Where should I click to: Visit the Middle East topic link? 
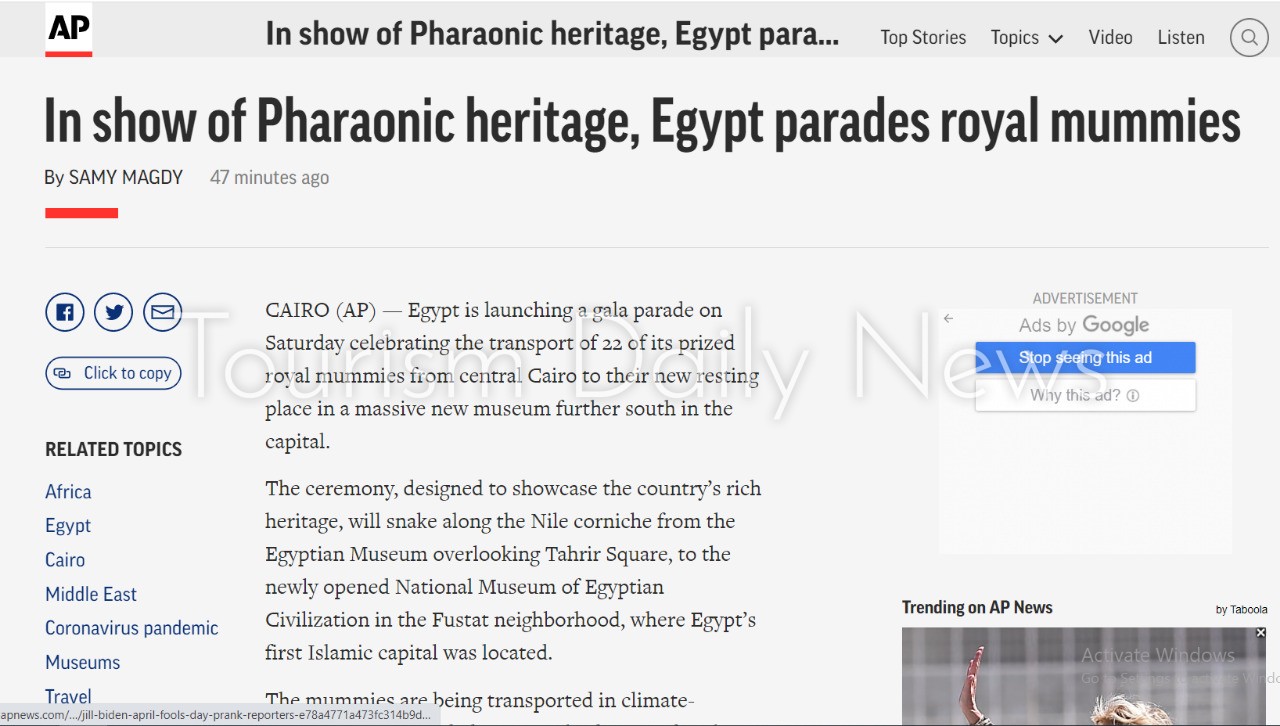click(x=91, y=594)
